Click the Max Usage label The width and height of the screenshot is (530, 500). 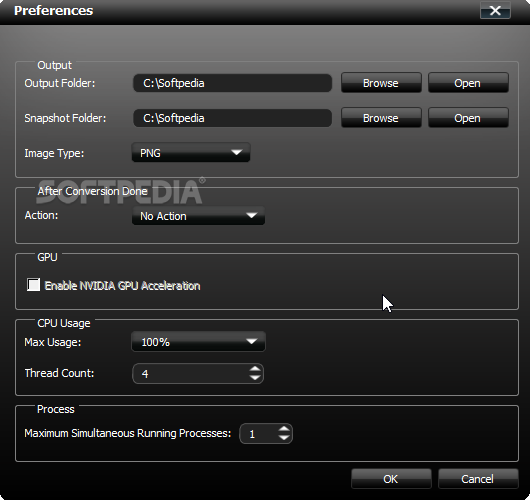click(53, 342)
